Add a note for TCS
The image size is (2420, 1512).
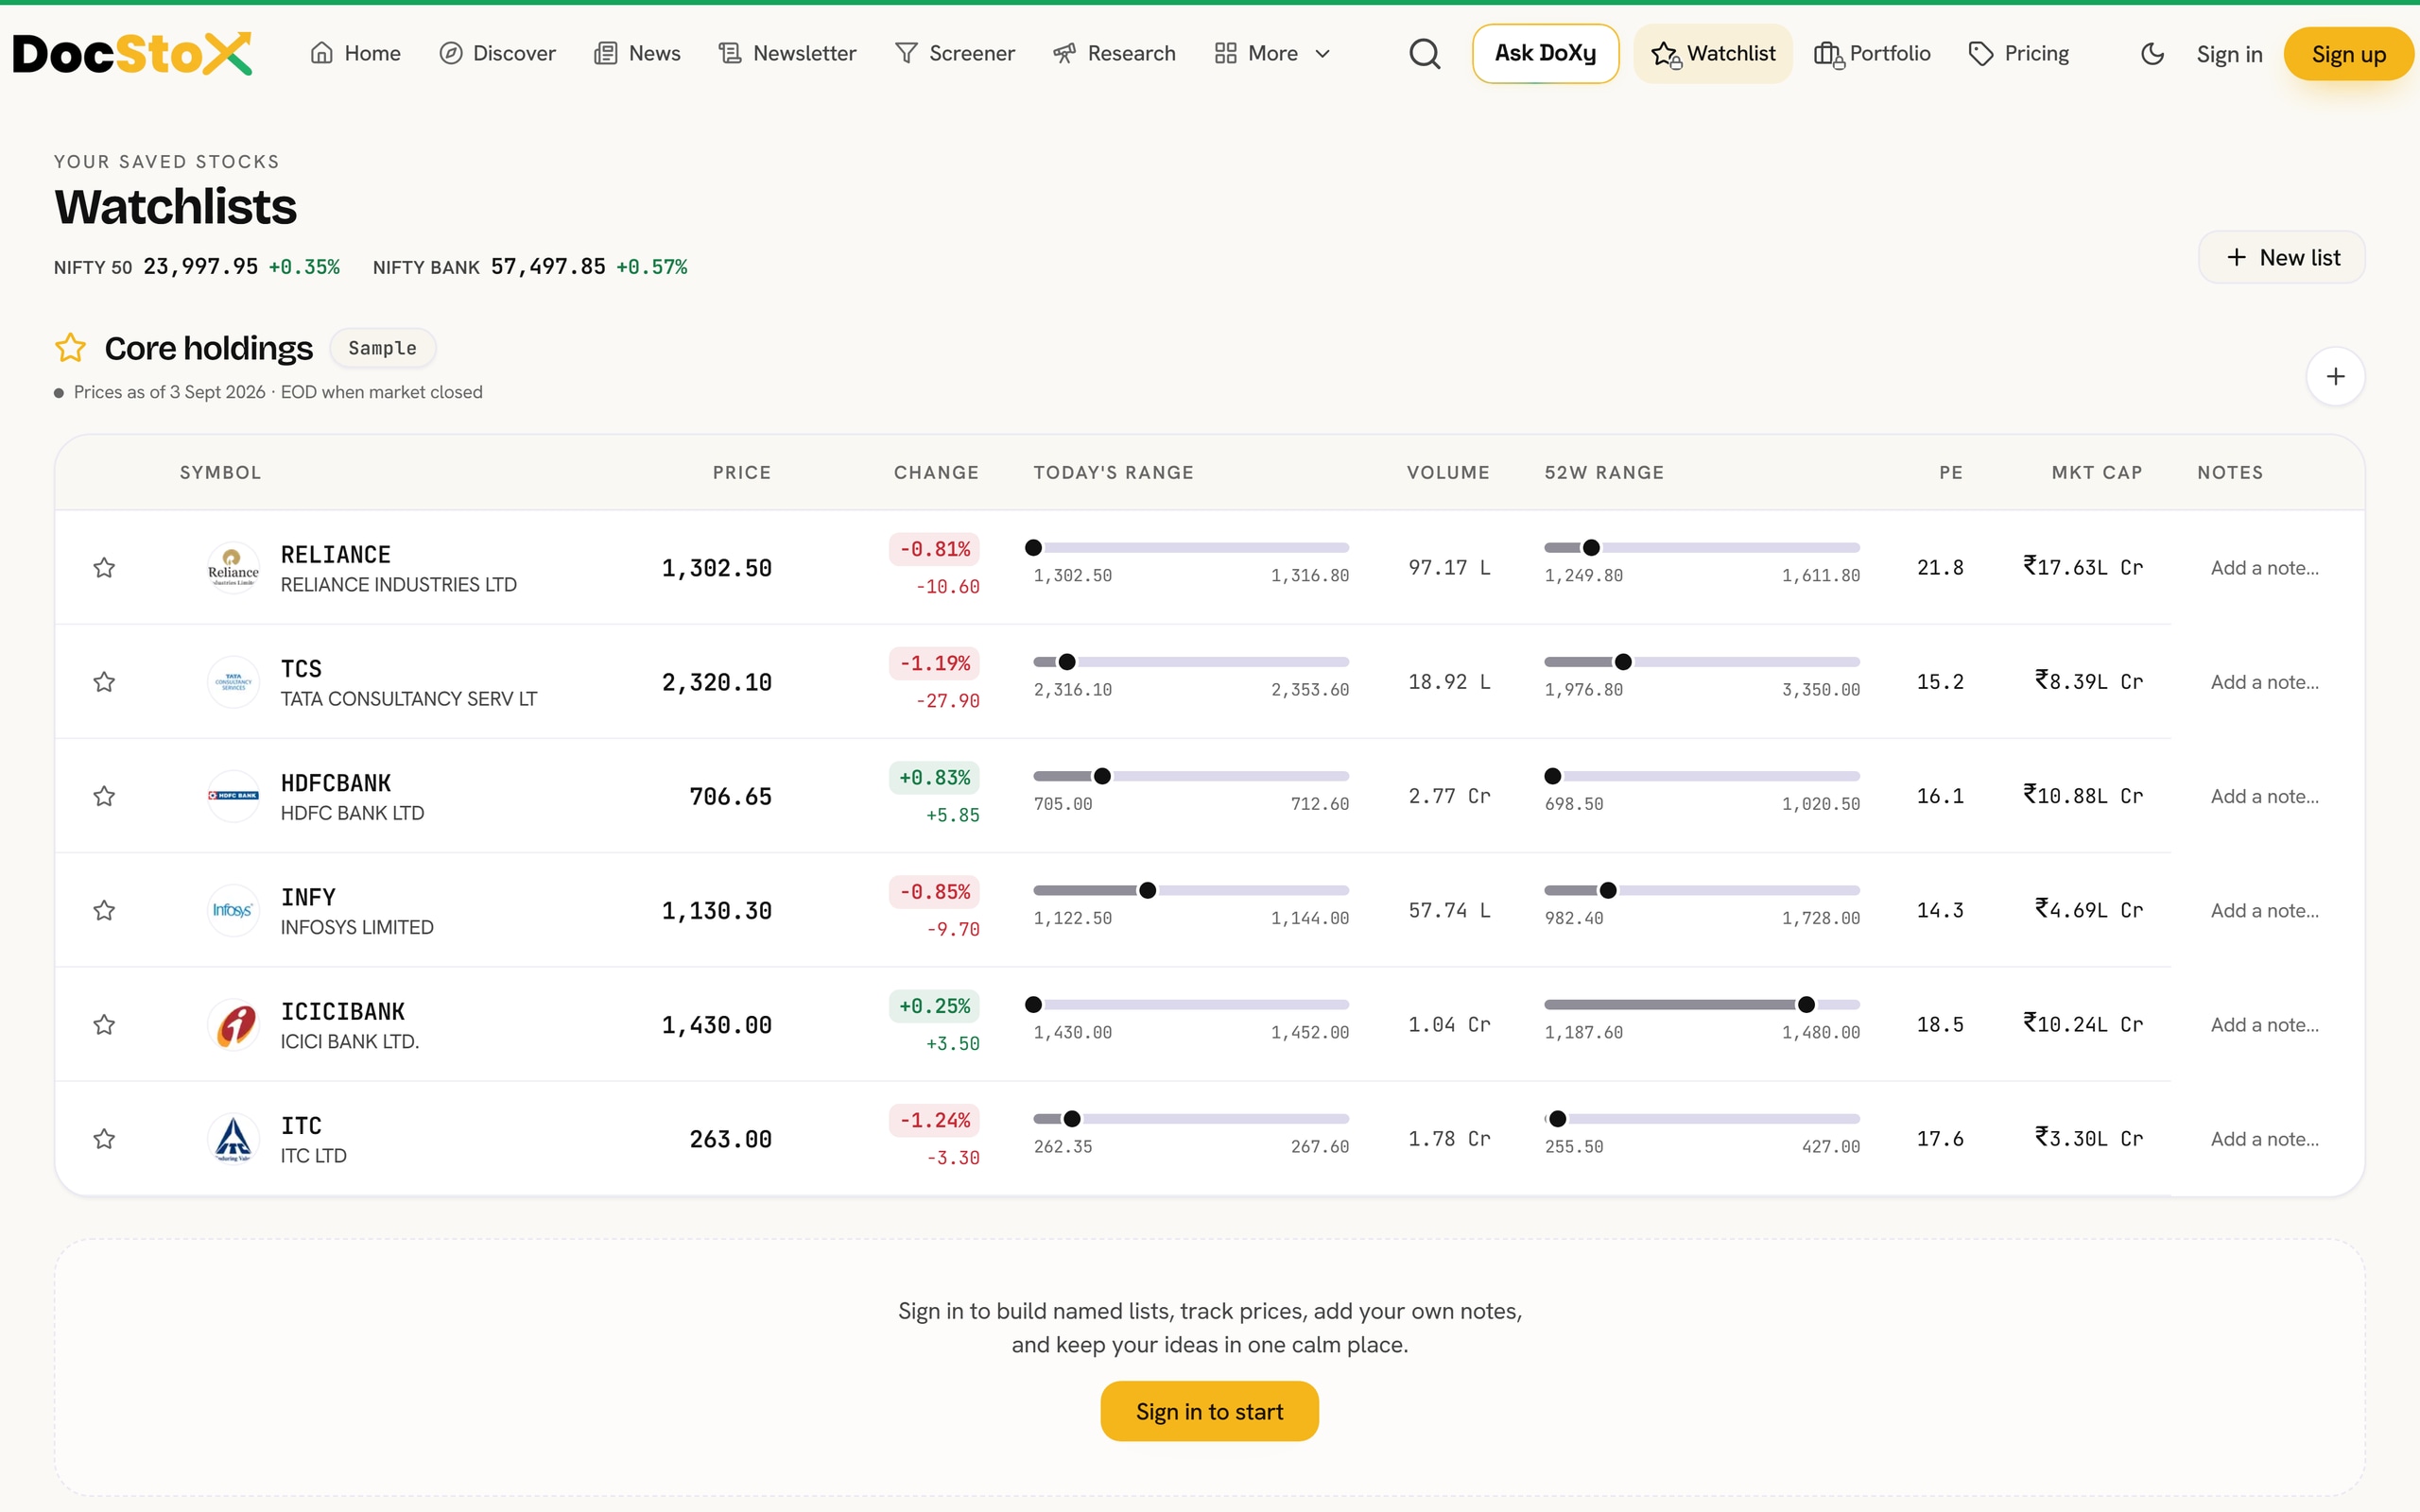(x=2264, y=682)
